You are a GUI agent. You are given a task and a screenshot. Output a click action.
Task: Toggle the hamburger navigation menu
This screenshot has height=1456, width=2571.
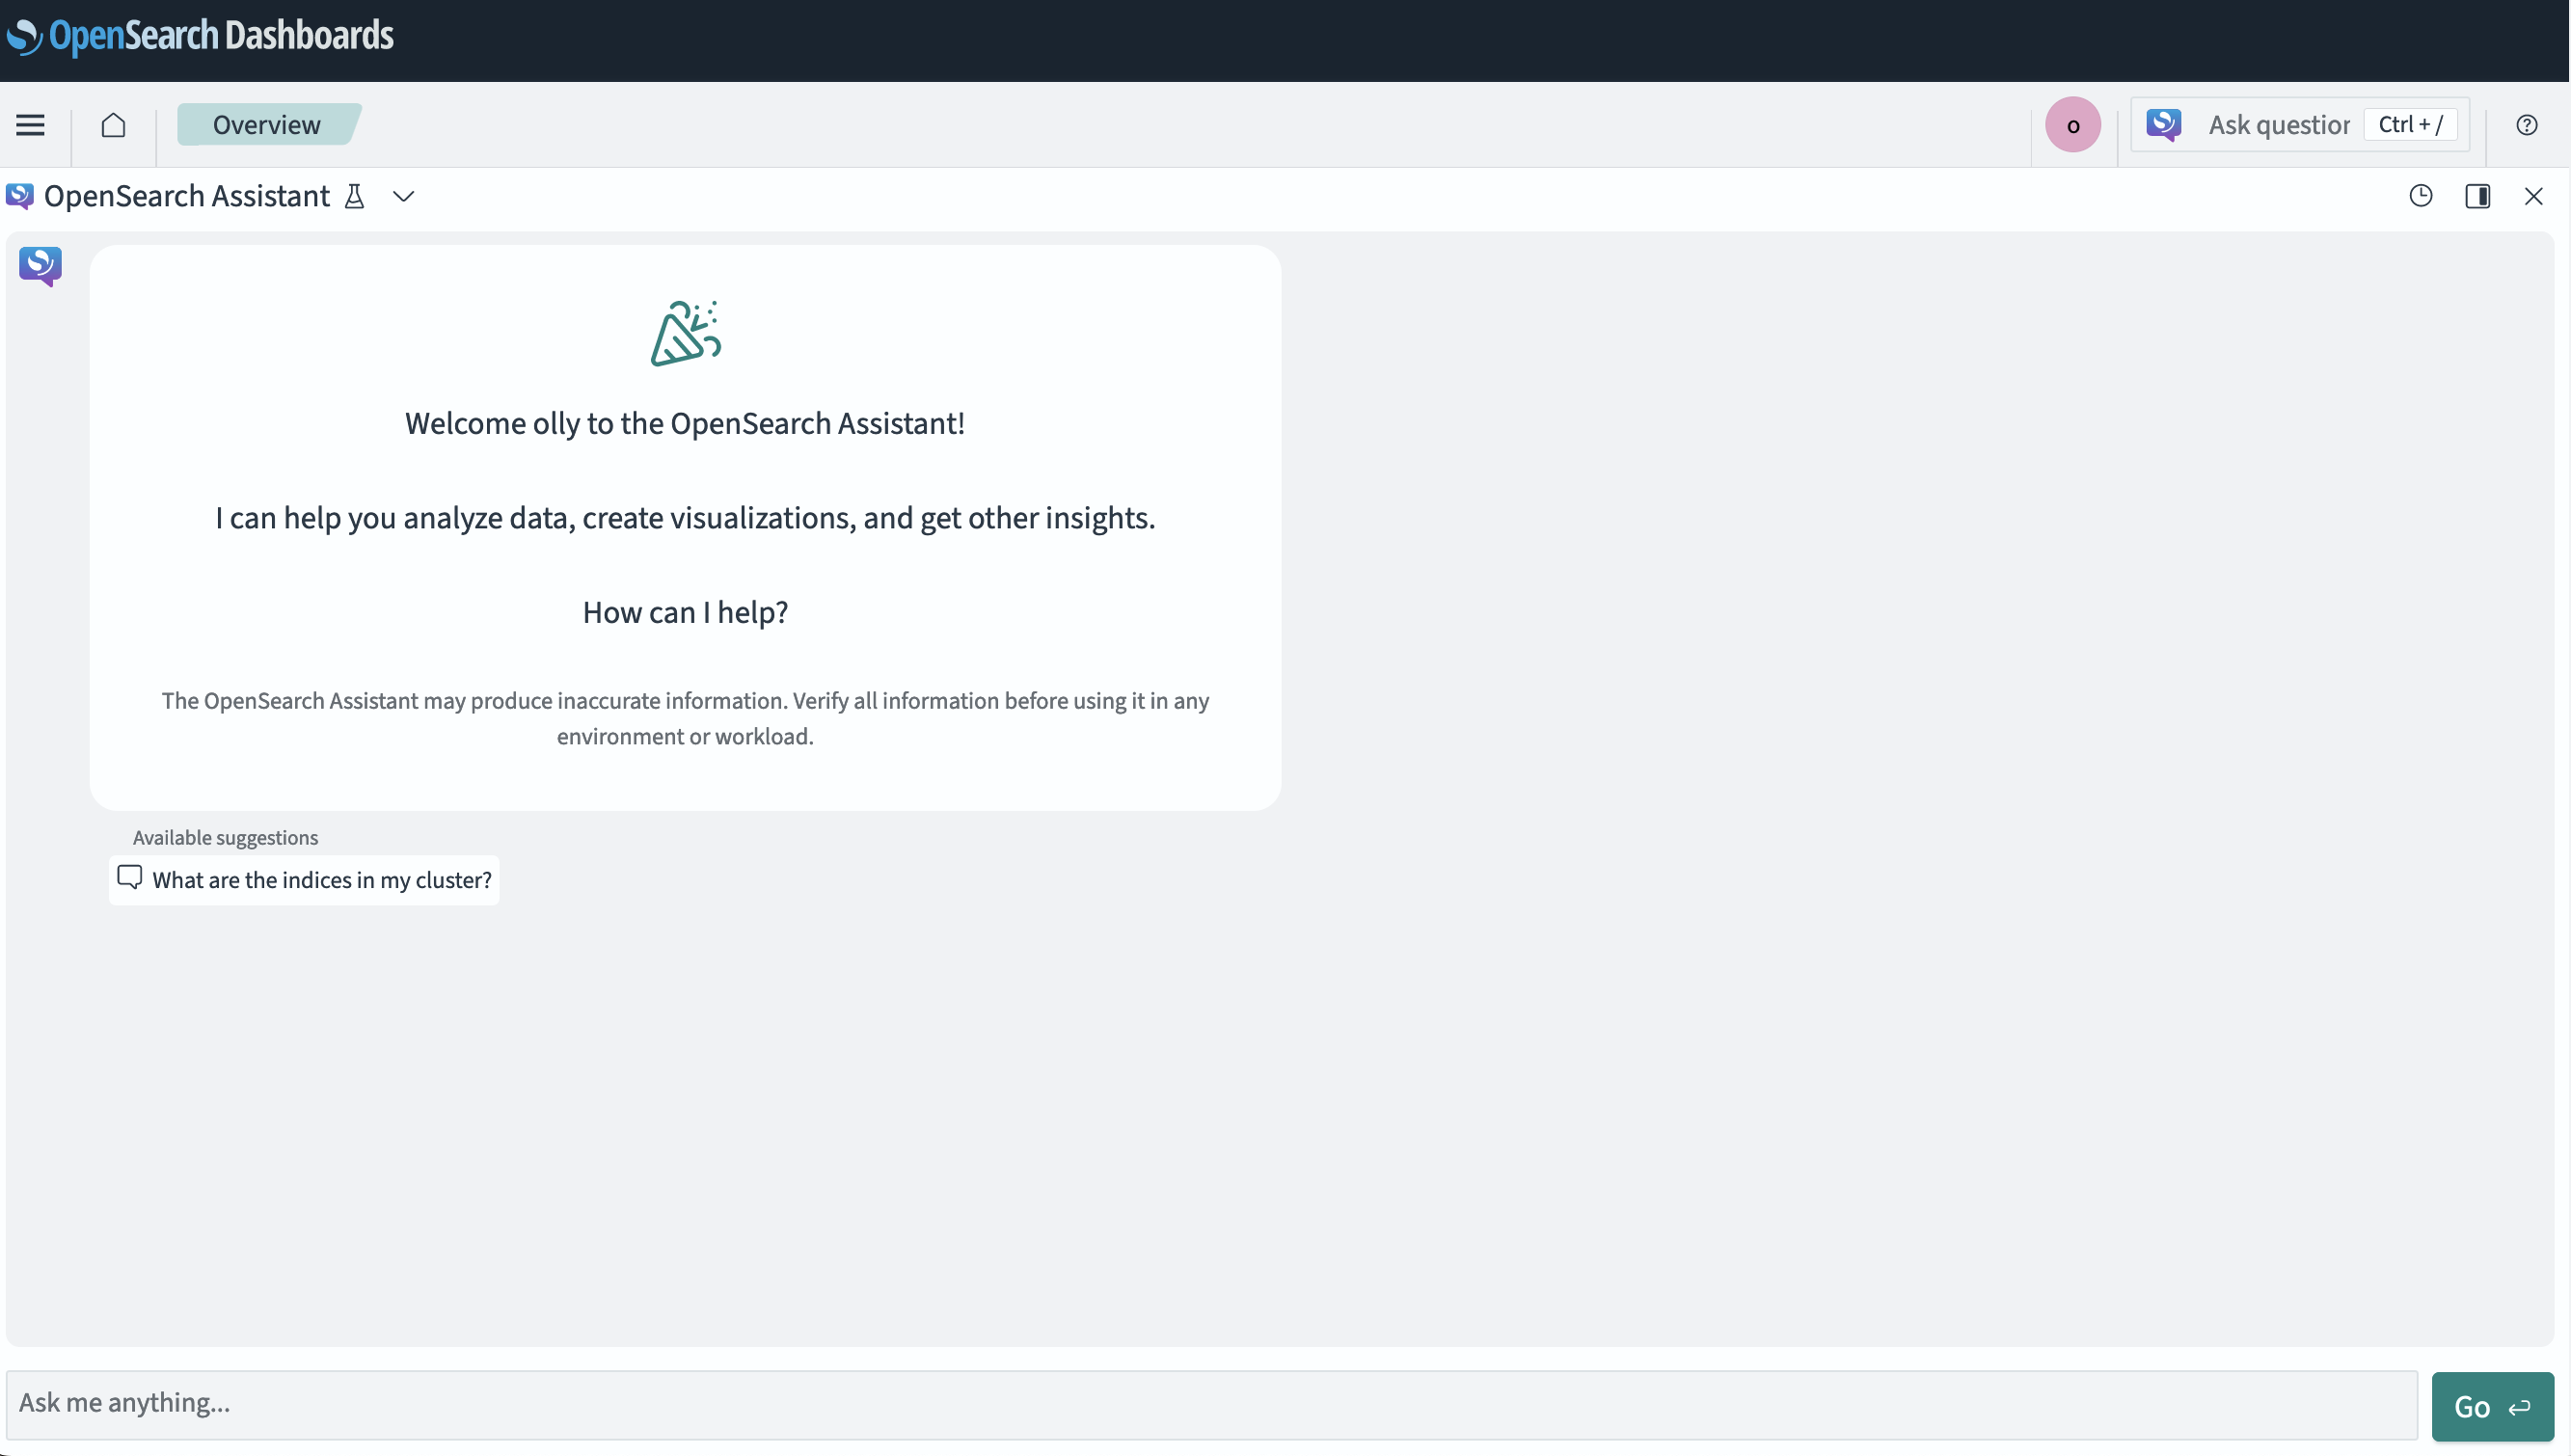(x=30, y=125)
